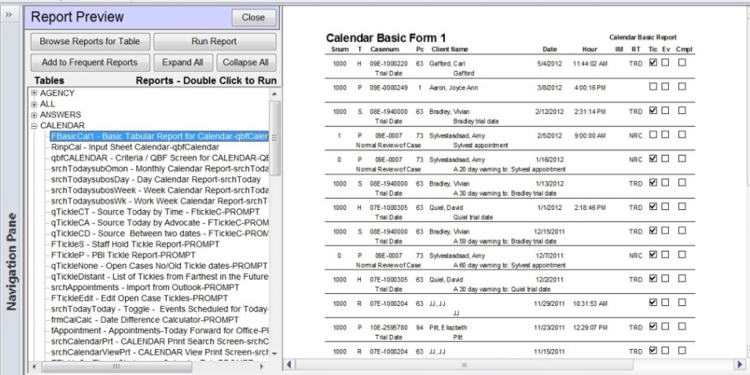Select srchTodaysubosWeek Week Calendar Report
The image size is (750, 375).
159,190
